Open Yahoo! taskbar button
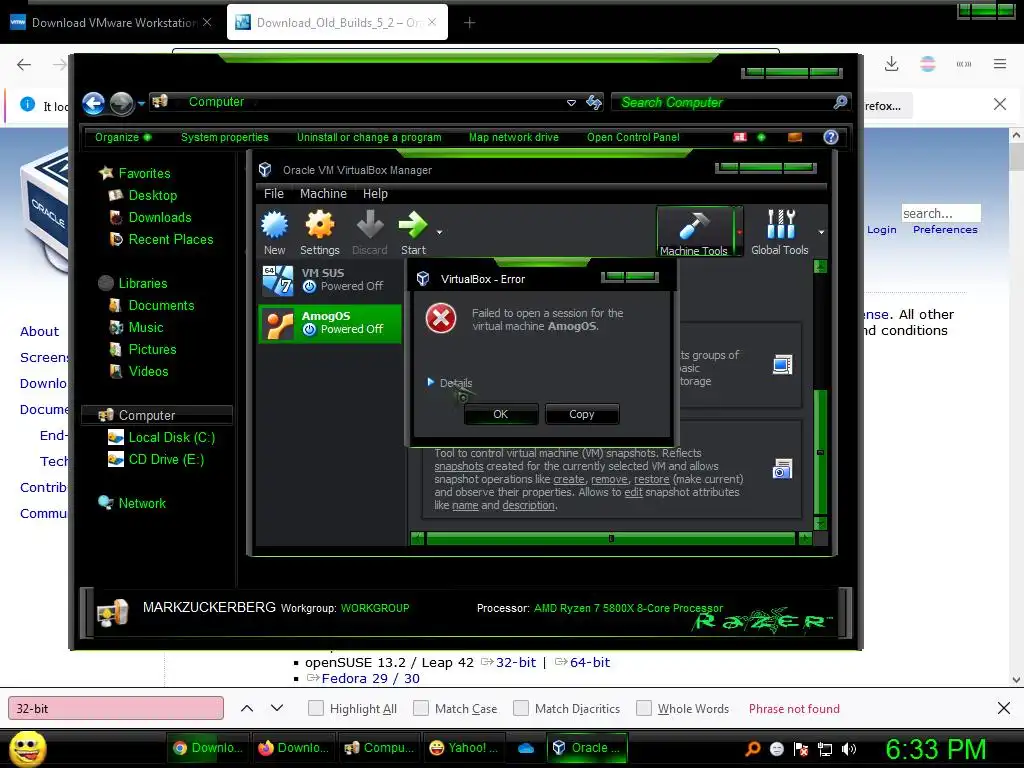Image resolution: width=1024 pixels, height=768 pixels. (x=463, y=748)
